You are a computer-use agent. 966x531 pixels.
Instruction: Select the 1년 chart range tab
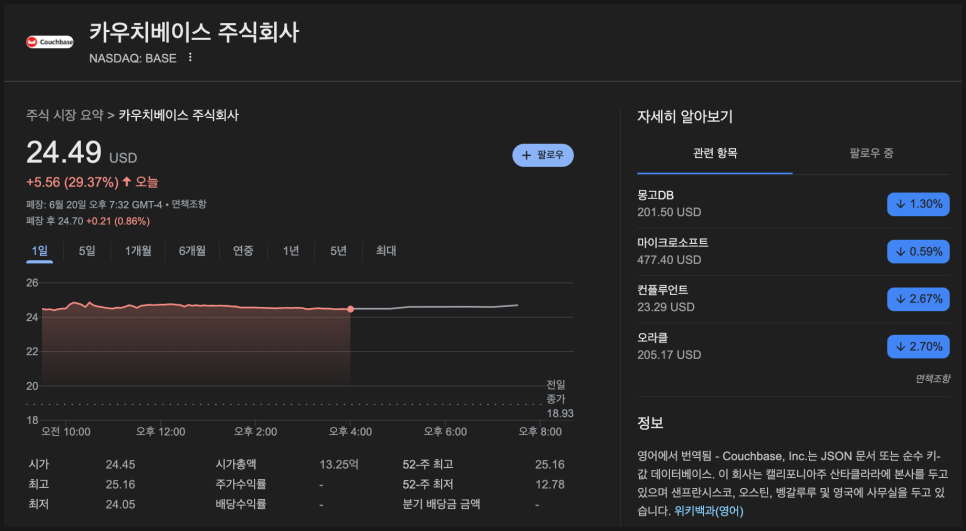[291, 251]
